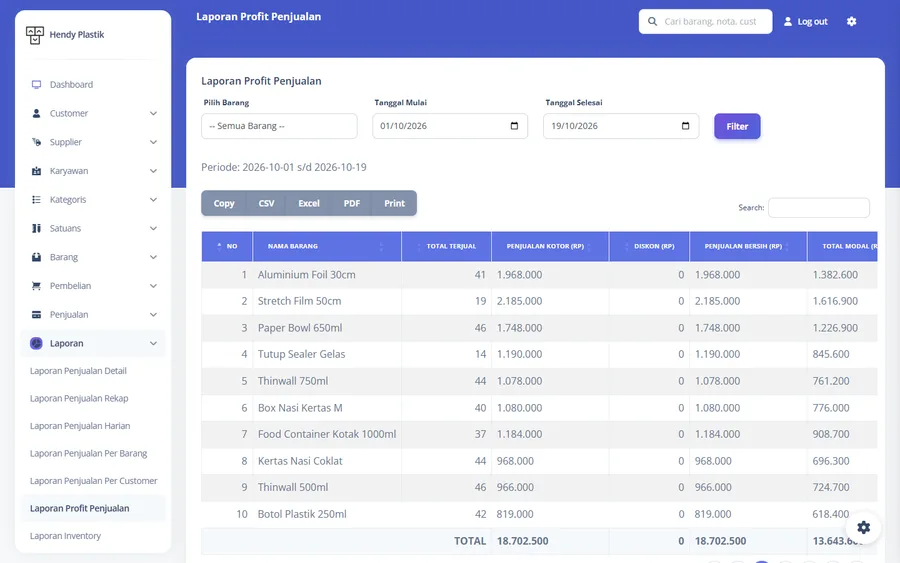Click the Customer person icon

(x=36, y=113)
